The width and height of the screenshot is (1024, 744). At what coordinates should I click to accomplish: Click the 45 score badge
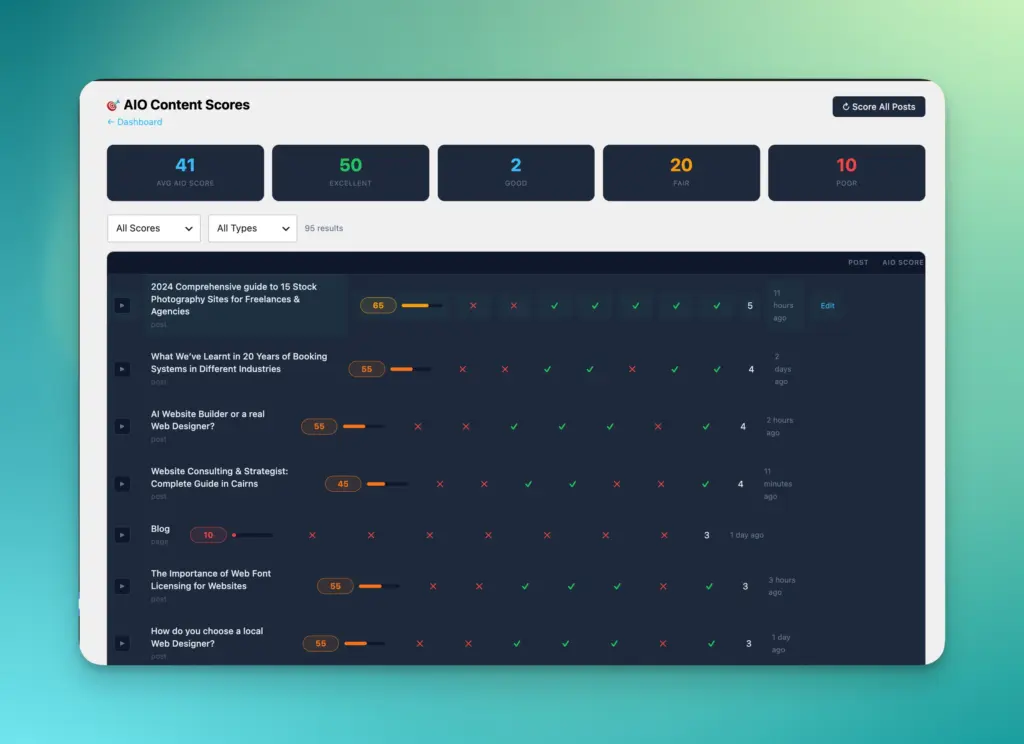343,484
